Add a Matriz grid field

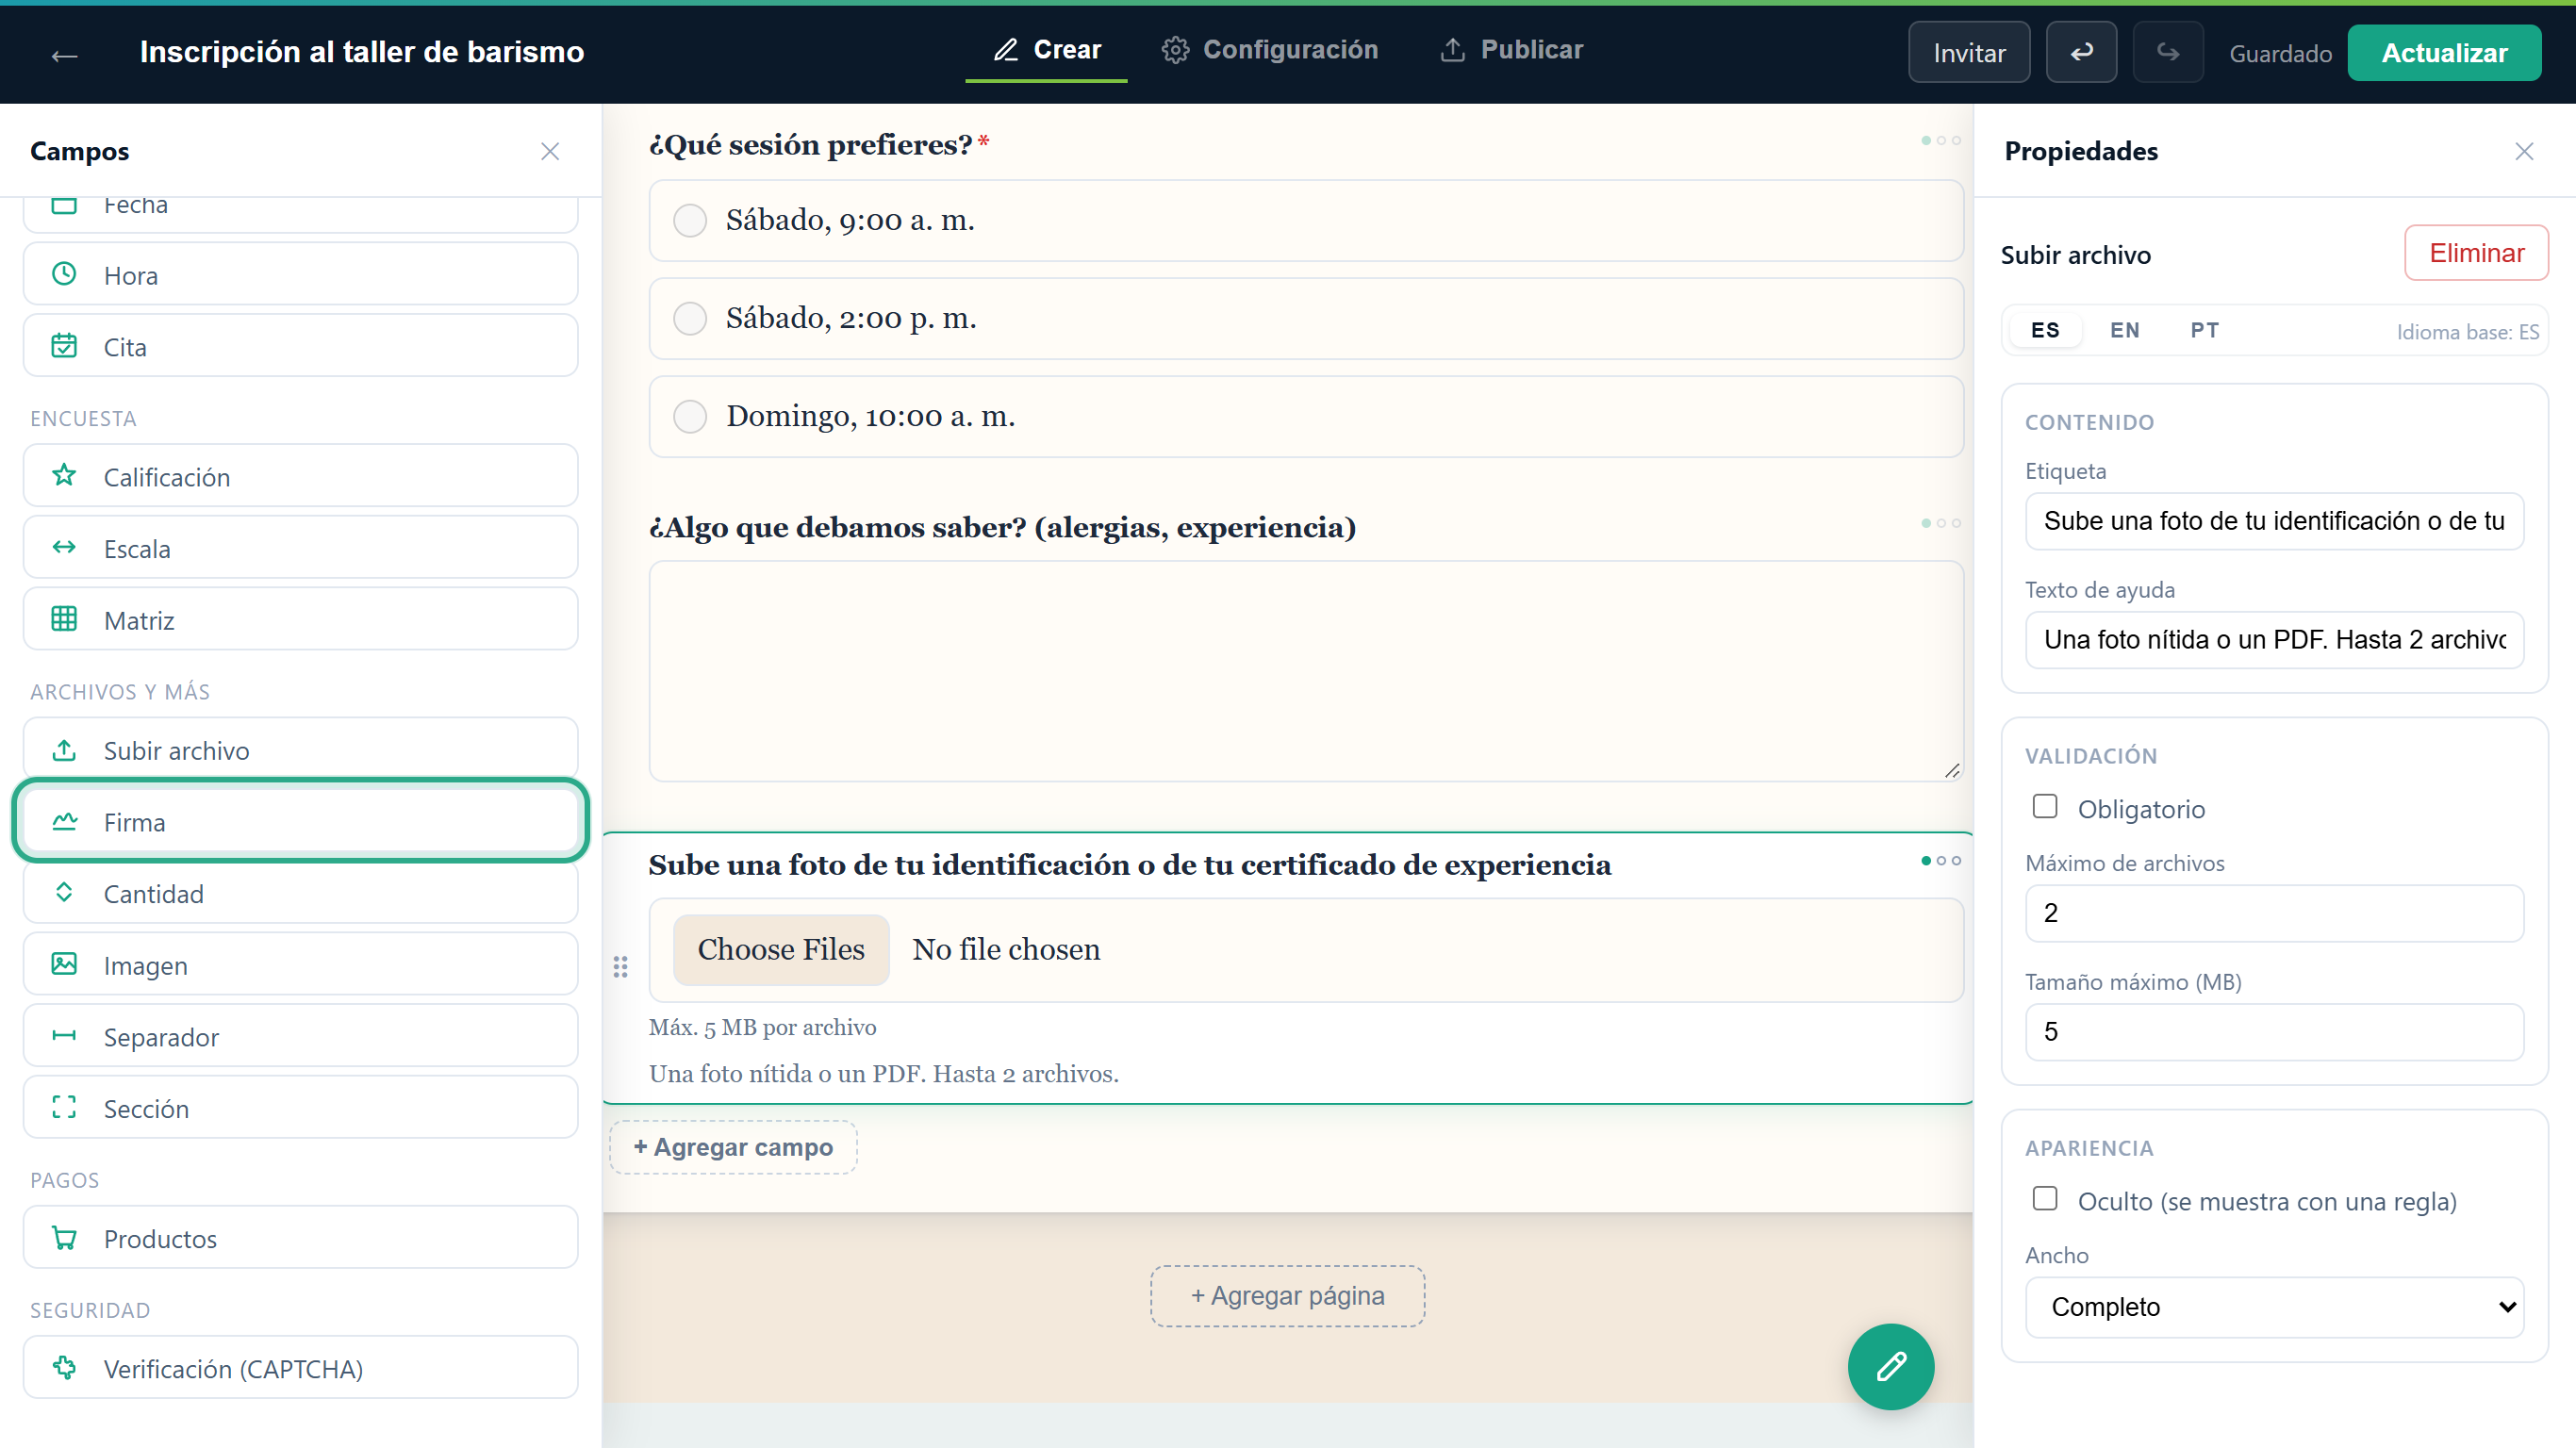click(x=300, y=619)
